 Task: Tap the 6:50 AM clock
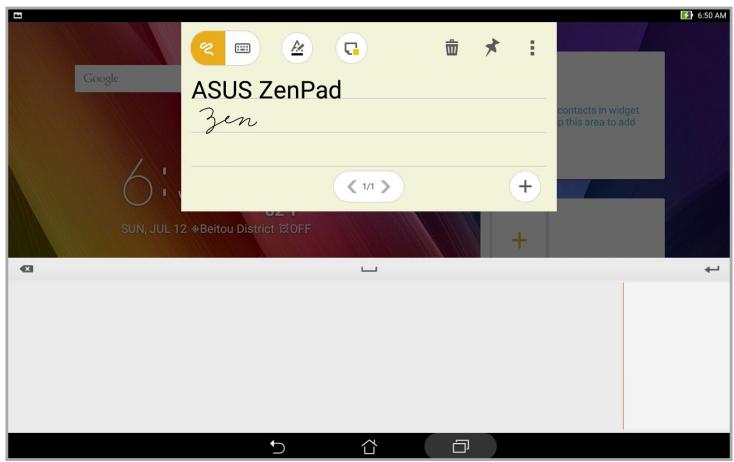pos(712,15)
